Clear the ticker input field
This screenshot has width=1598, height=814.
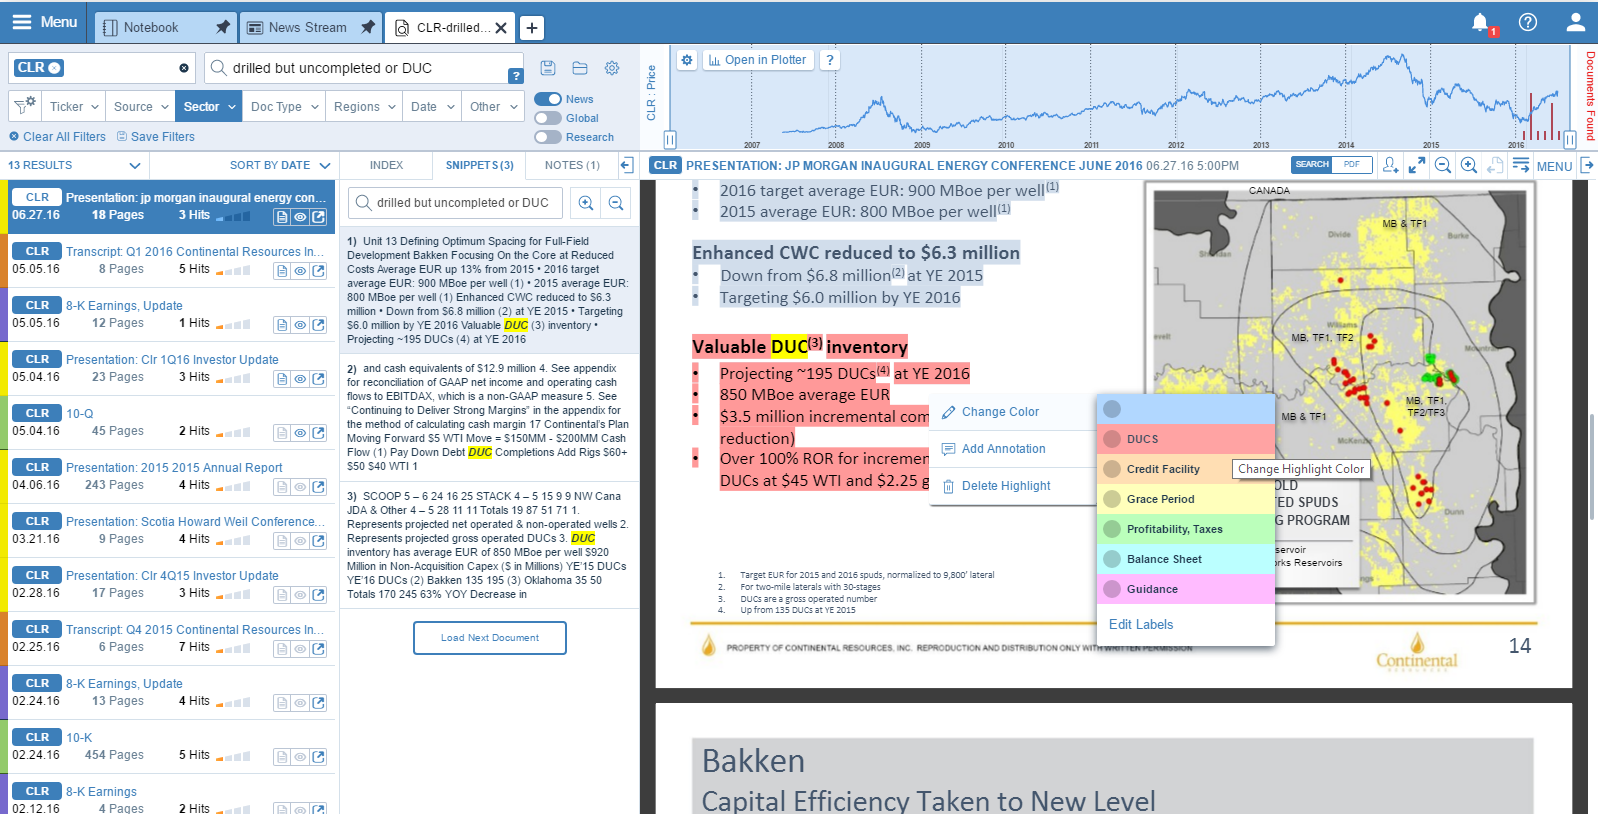point(184,68)
